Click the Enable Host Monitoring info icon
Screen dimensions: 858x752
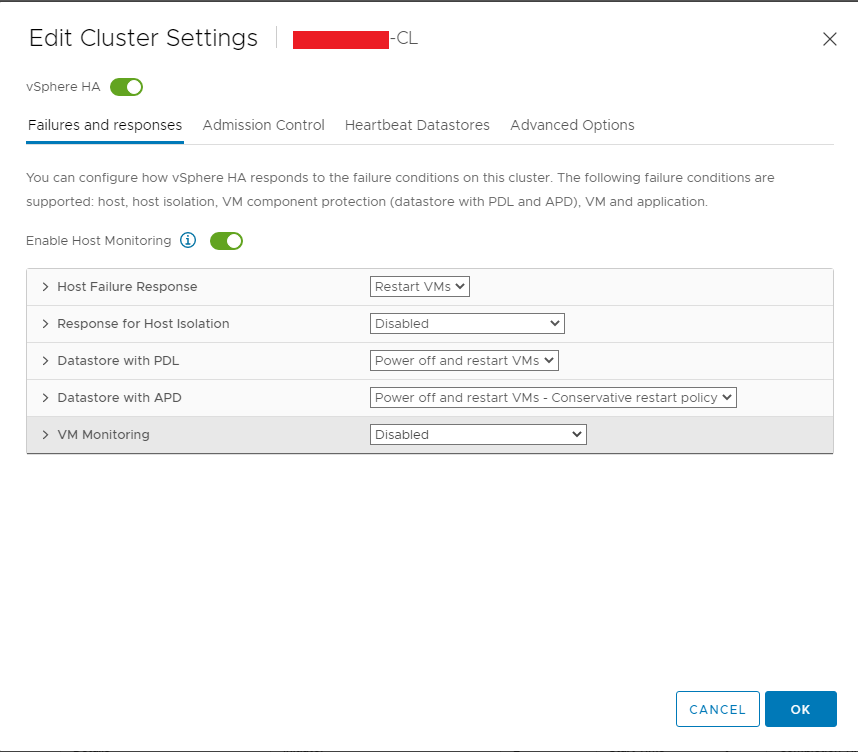tap(188, 240)
